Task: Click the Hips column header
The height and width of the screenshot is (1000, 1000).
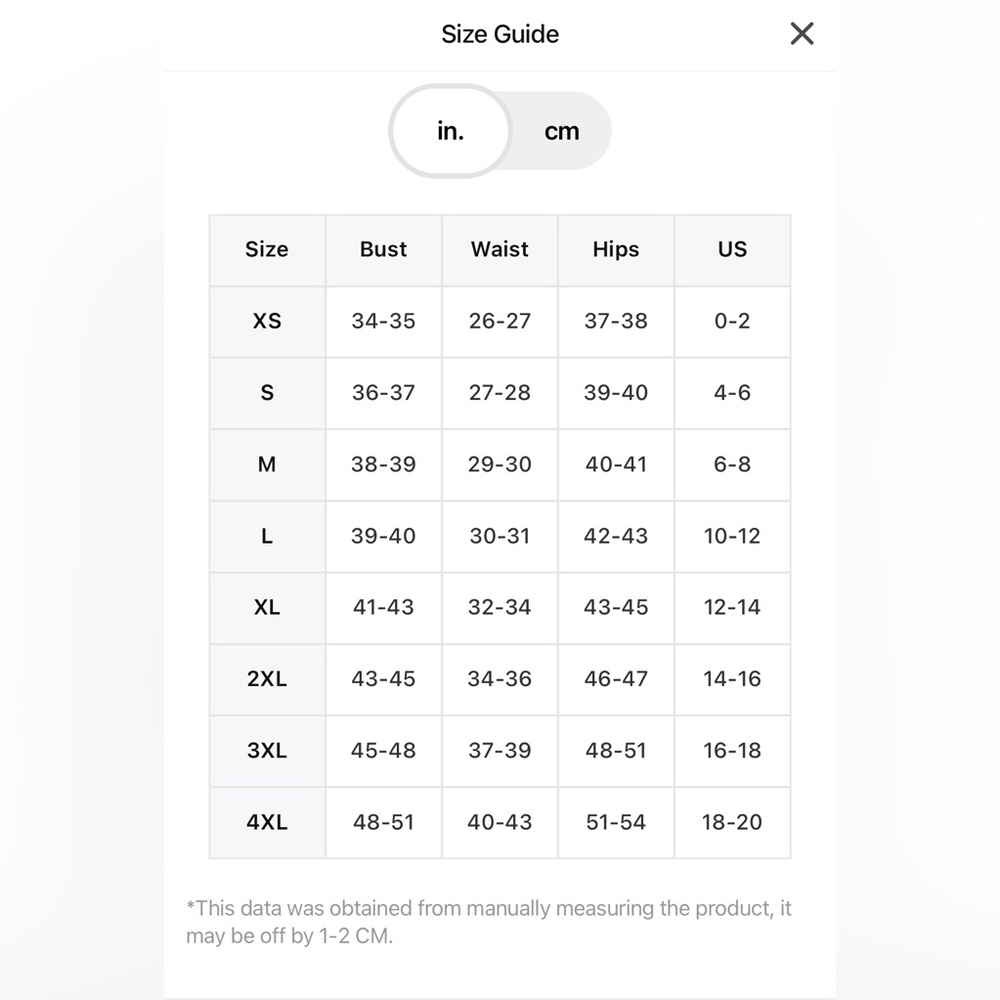Action: click(615, 249)
